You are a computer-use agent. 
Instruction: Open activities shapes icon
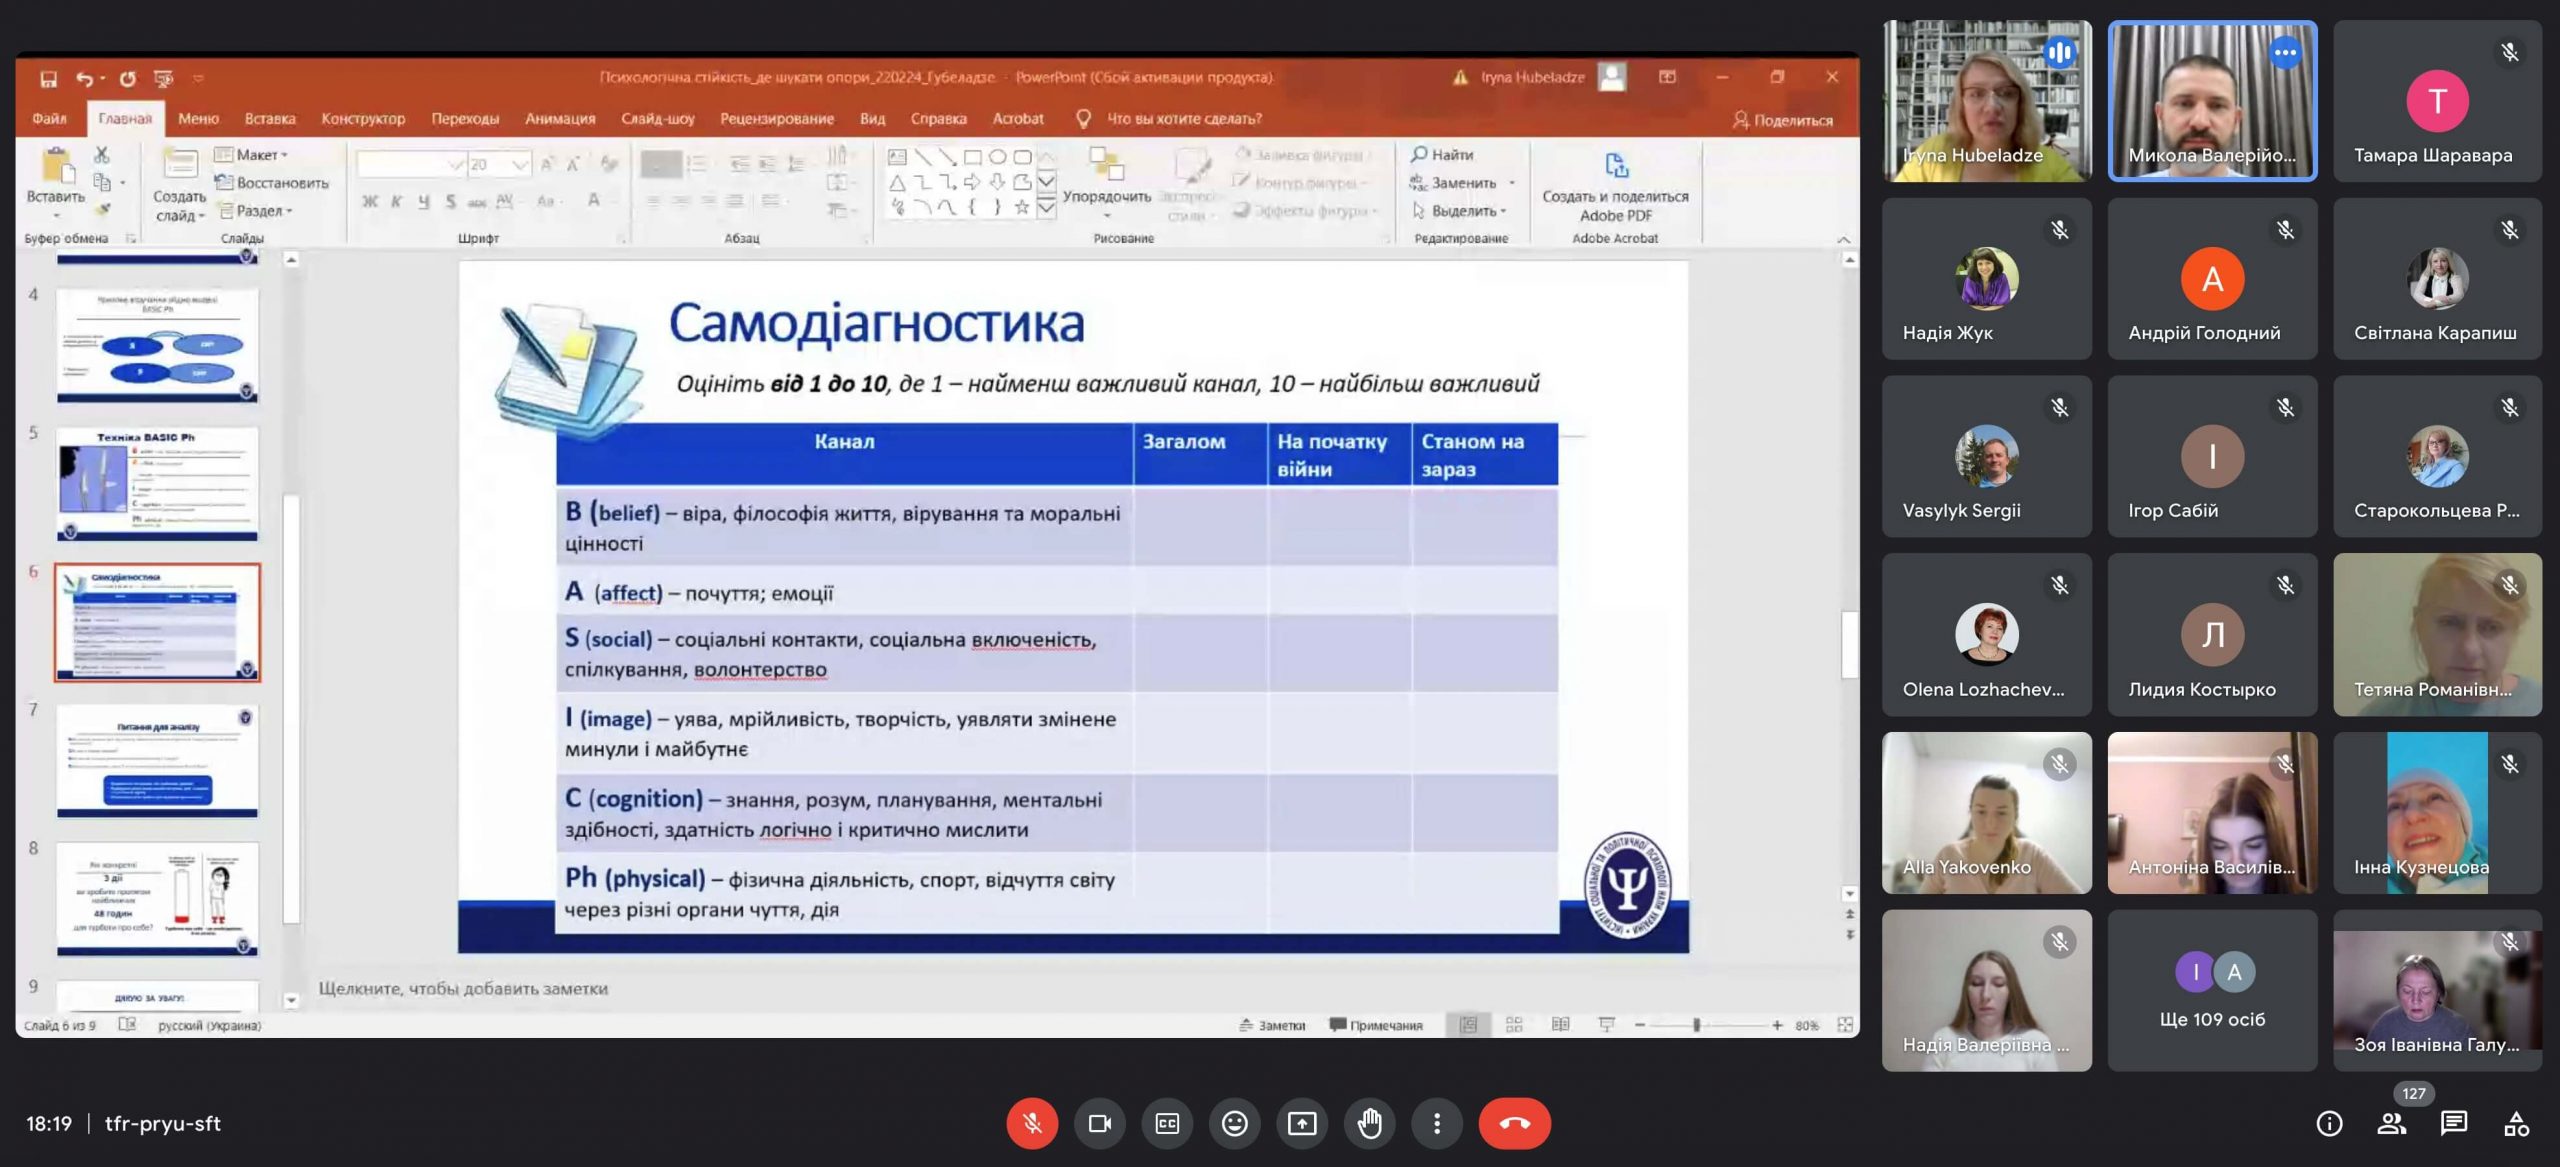point(2516,1124)
